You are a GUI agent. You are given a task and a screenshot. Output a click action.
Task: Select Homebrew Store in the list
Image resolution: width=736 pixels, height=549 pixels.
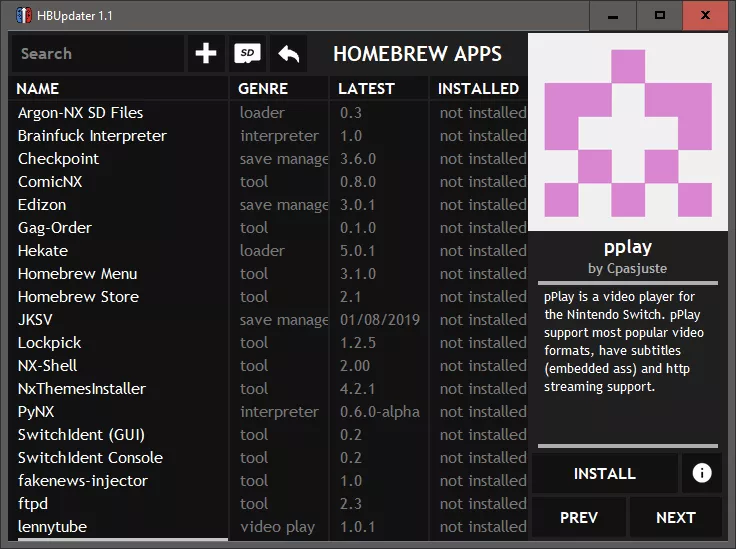(x=78, y=297)
